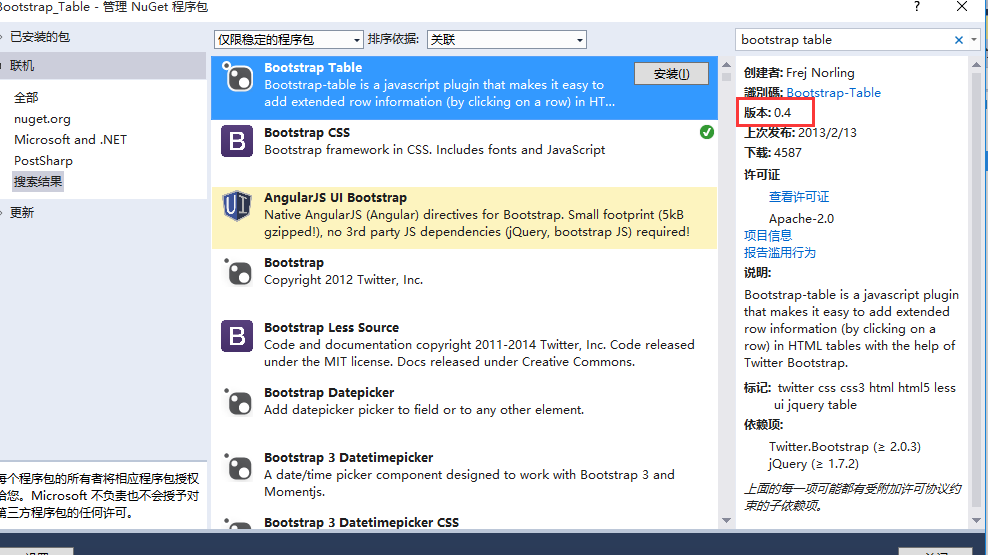The width and height of the screenshot is (988, 555).
Task: Click the 版本: 0.4 version text
Action: pyautogui.click(x=767, y=113)
